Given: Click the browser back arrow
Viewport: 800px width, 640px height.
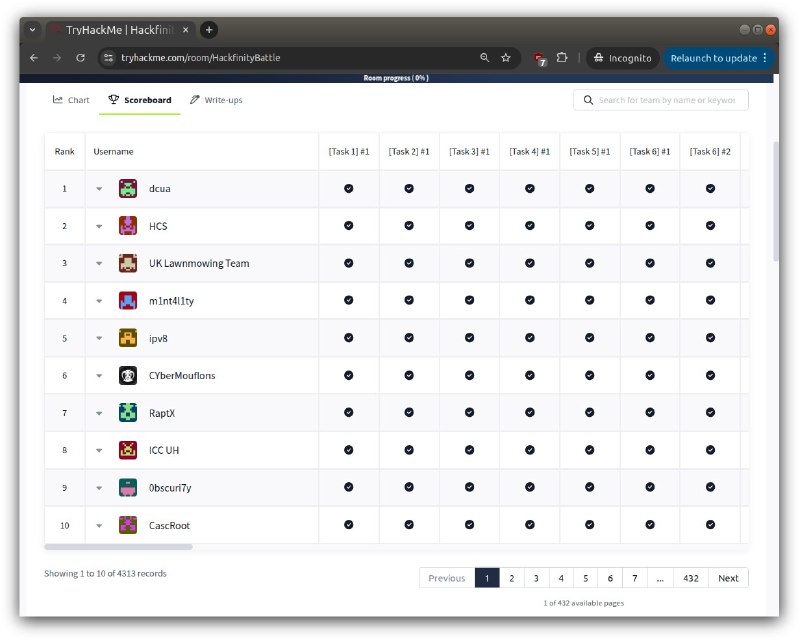Looking at the screenshot, I should pos(34,58).
